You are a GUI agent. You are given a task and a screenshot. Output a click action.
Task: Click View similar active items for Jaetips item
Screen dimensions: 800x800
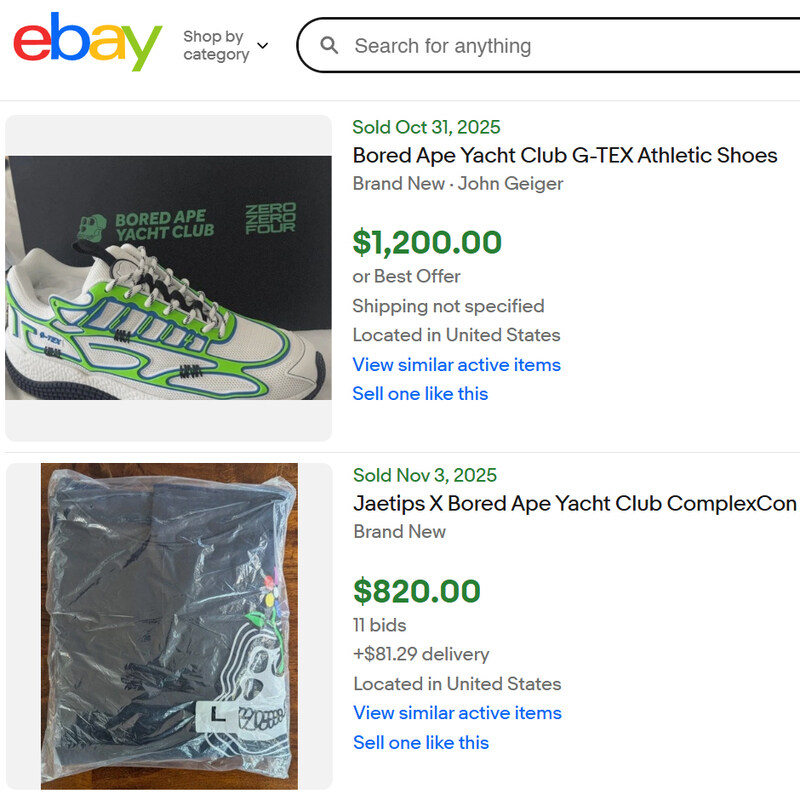[x=457, y=712]
